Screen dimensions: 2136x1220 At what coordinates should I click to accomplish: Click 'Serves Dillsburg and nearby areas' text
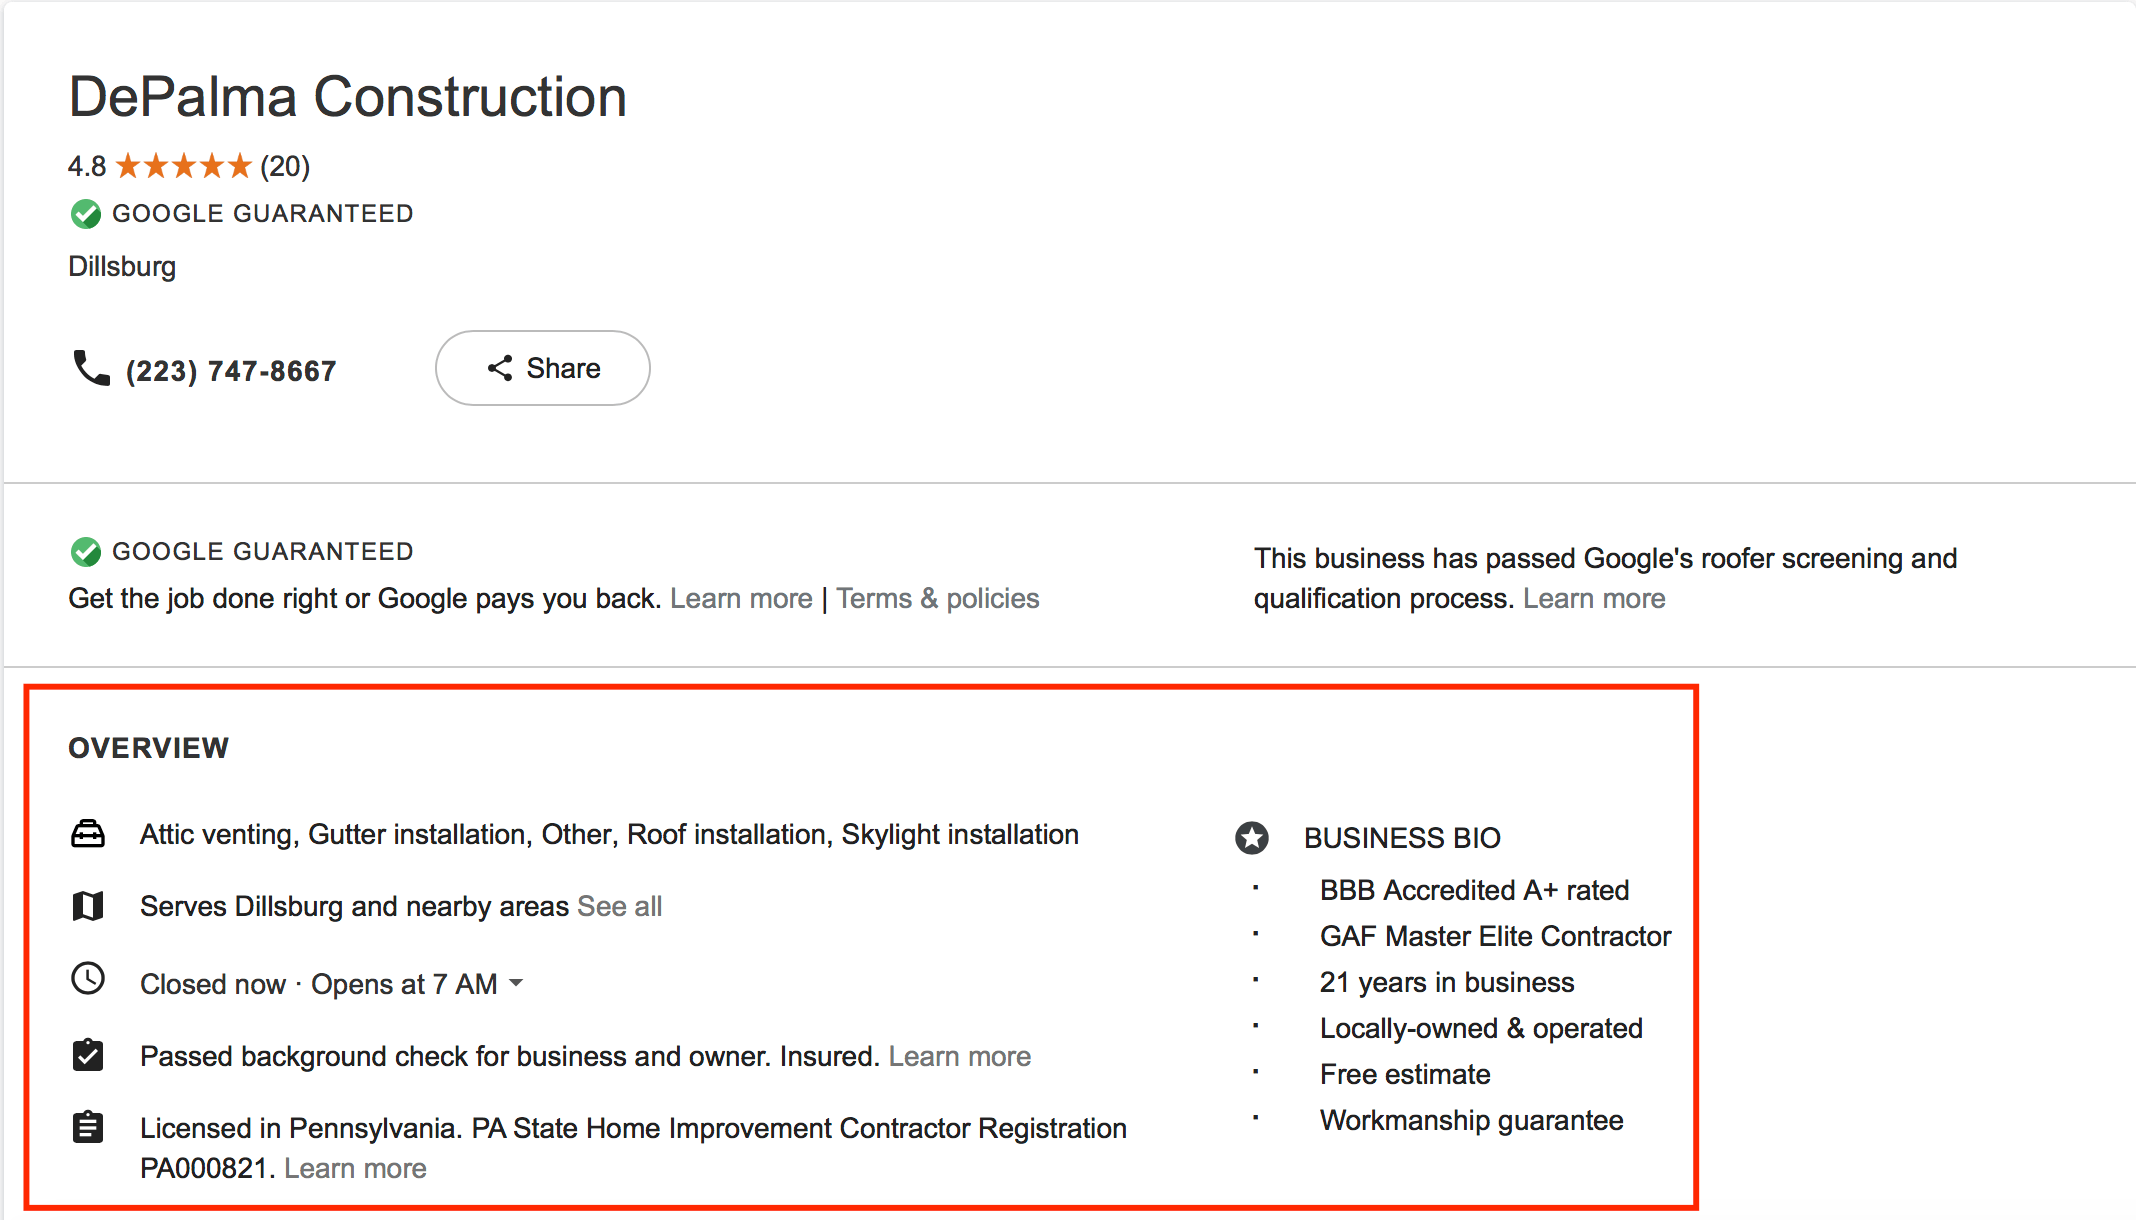[x=354, y=906]
